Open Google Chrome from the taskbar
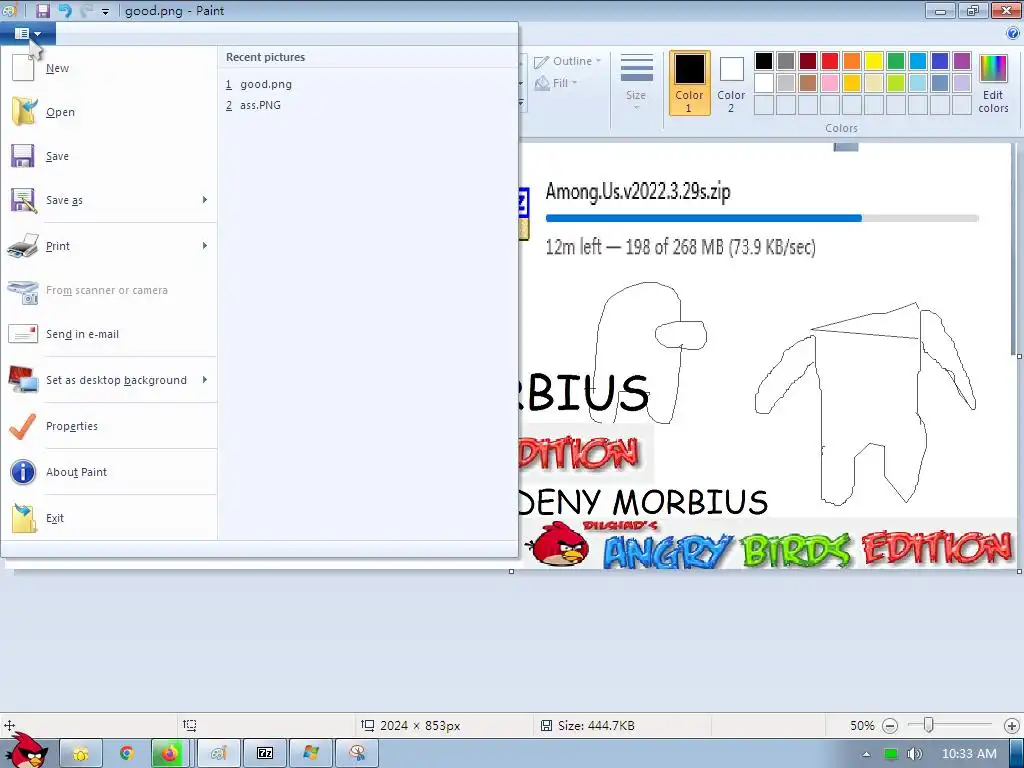Image resolution: width=1024 pixels, height=768 pixels. tap(126, 754)
